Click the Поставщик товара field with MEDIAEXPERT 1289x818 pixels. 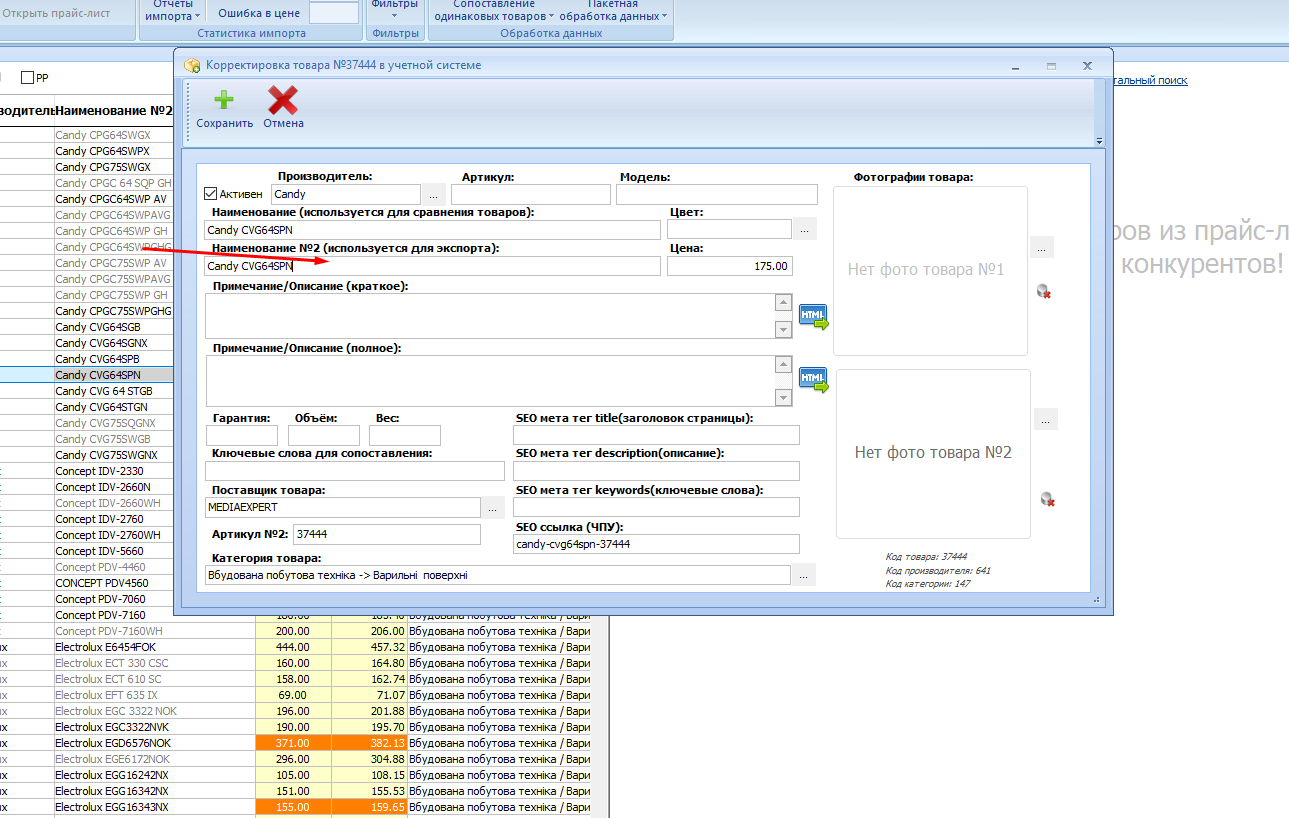pos(343,508)
